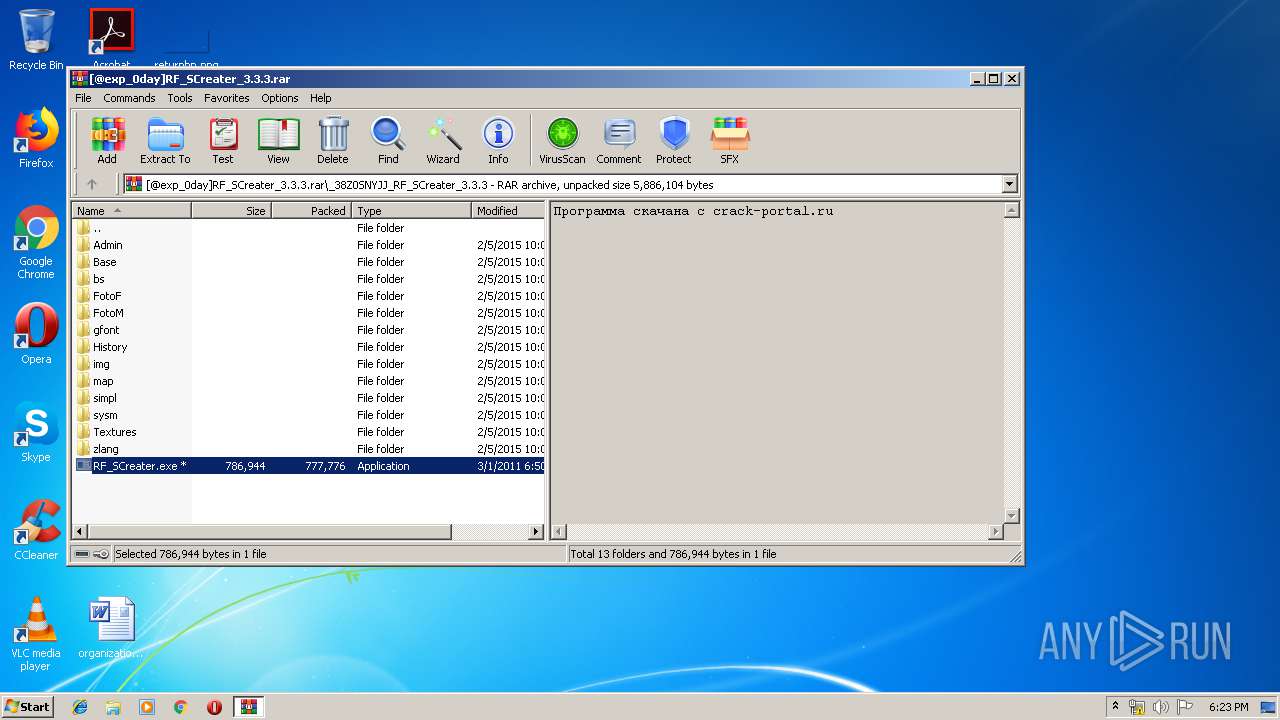Select the FotoF folder
Screen dimensions: 1280x720
(x=309, y=296)
